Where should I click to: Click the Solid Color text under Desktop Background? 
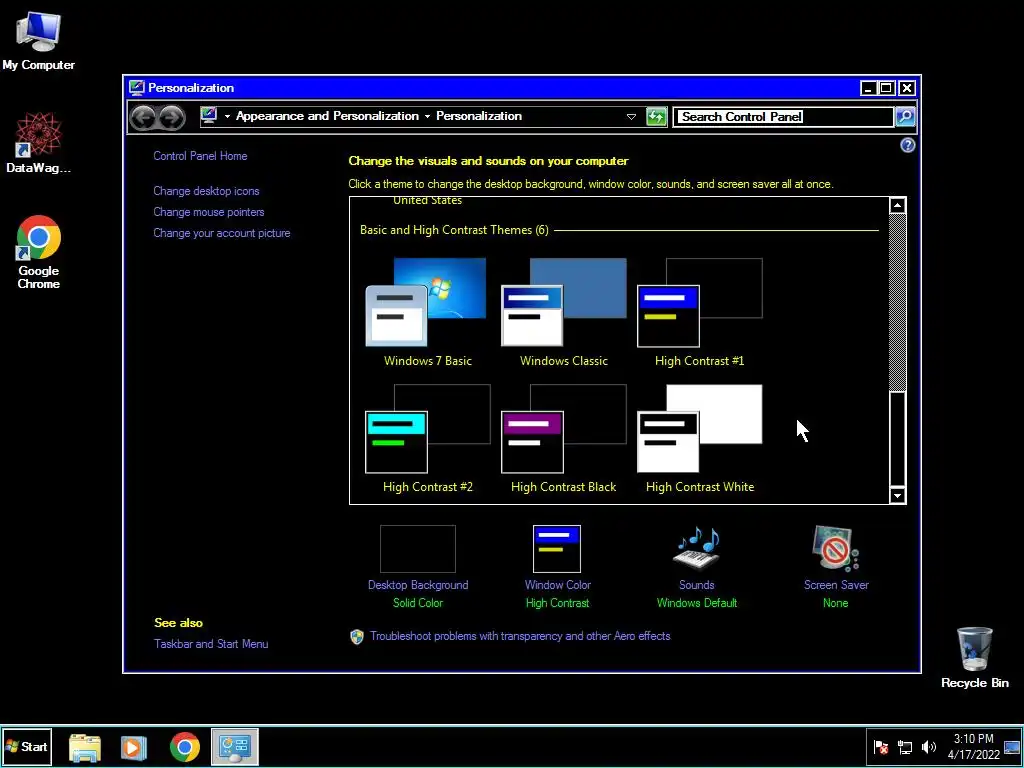tap(418, 603)
